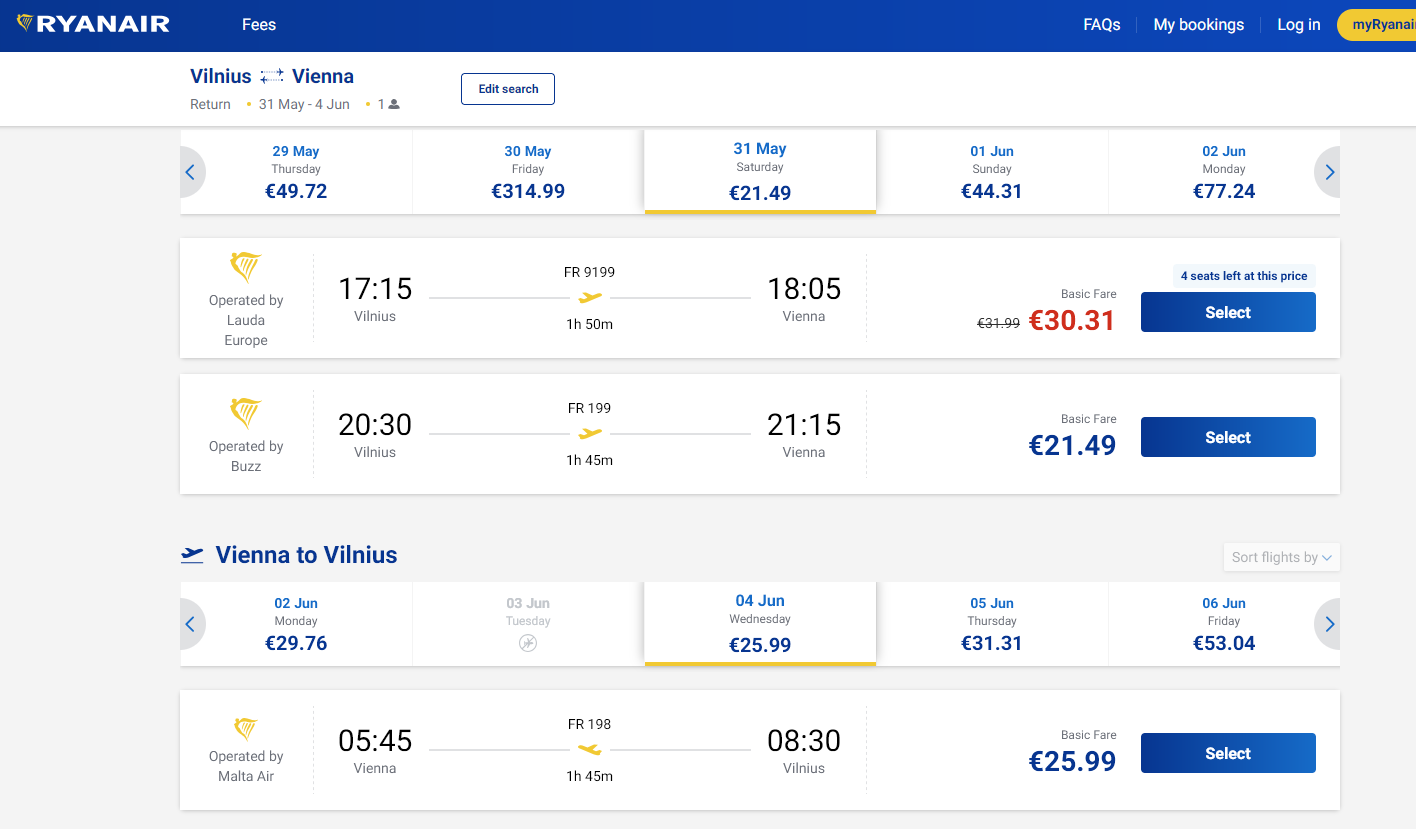Open the Log in link
This screenshot has width=1416, height=829.
1299,25
